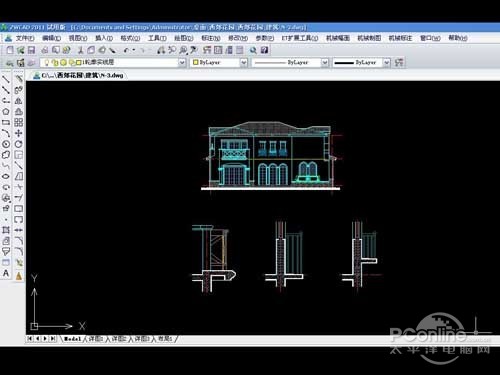500x375 pixels.
Task: Activate the Multiline Text 'A' tool
Action: tap(6, 273)
